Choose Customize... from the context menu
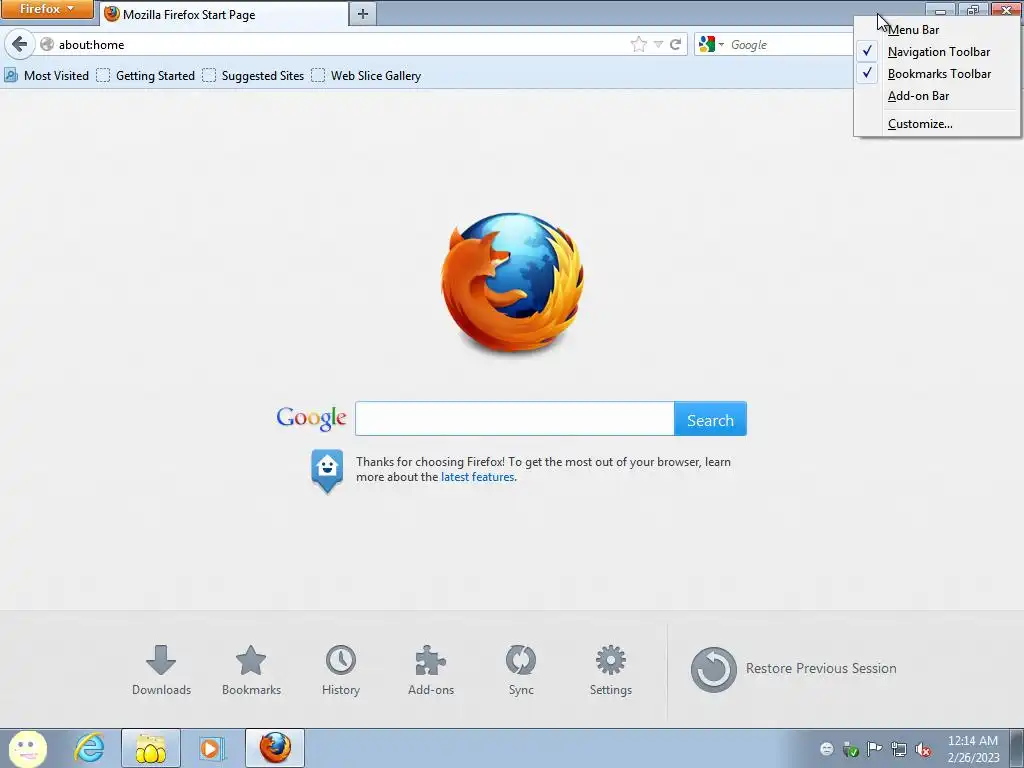This screenshot has width=1024, height=768. coord(937,123)
